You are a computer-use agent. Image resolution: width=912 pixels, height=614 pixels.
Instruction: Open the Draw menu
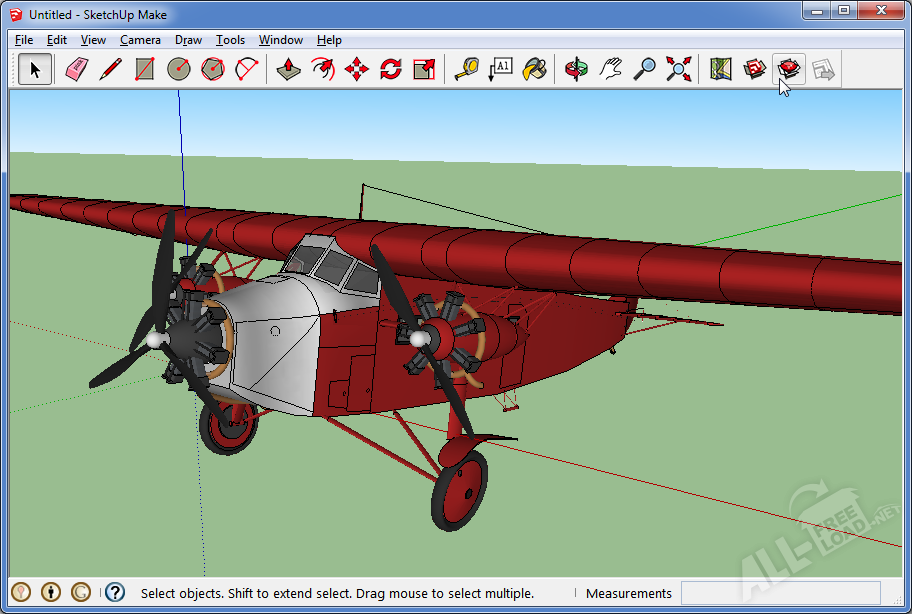click(x=188, y=40)
